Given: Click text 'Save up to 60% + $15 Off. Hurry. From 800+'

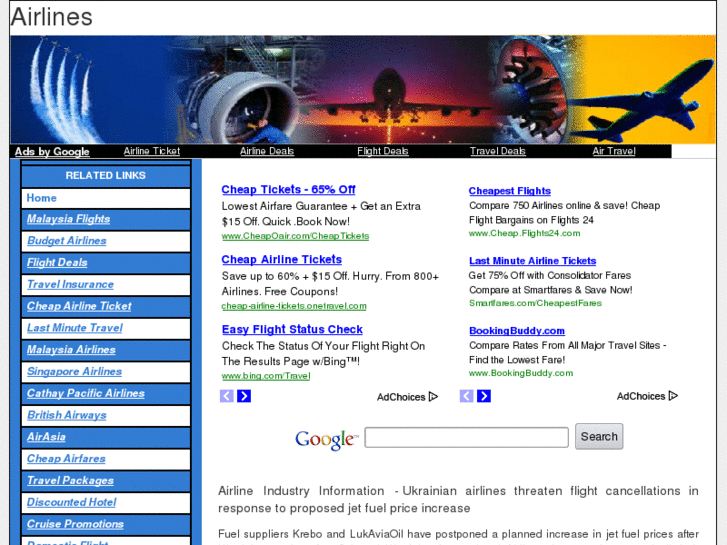Looking at the screenshot, I should pyautogui.click(x=330, y=276).
